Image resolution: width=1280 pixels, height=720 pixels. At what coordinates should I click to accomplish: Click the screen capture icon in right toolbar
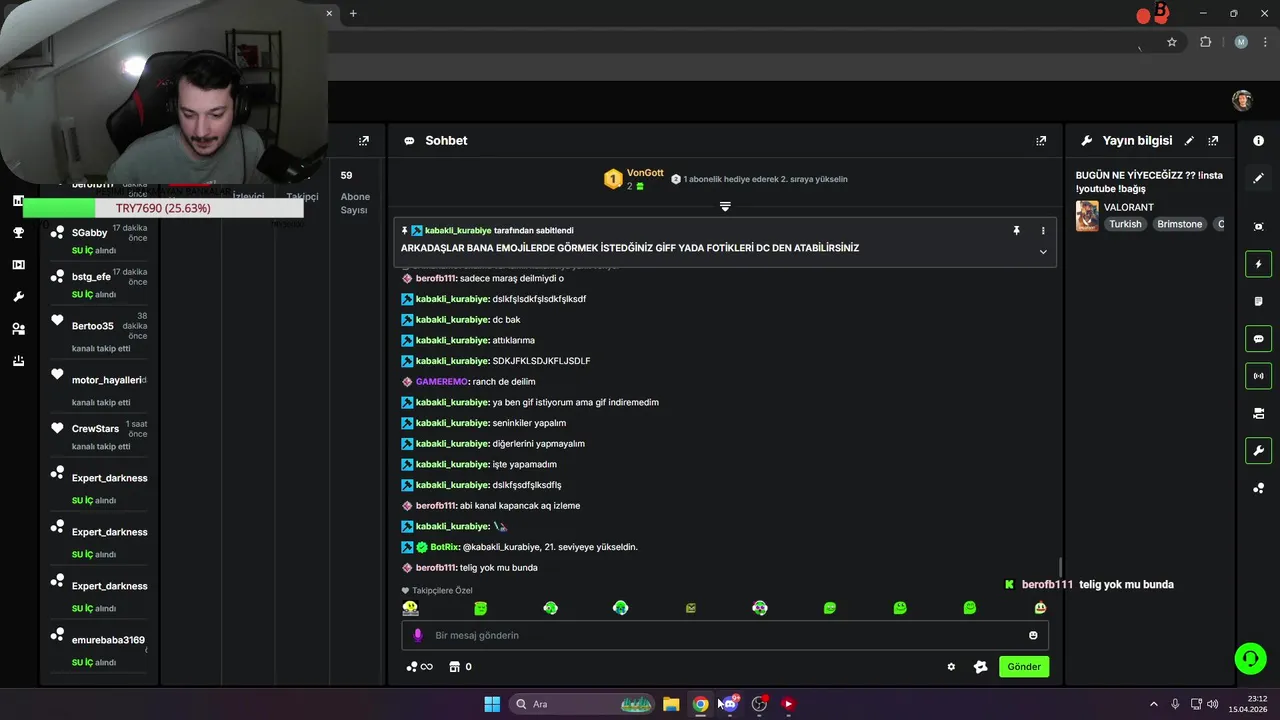coord(1258,227)
